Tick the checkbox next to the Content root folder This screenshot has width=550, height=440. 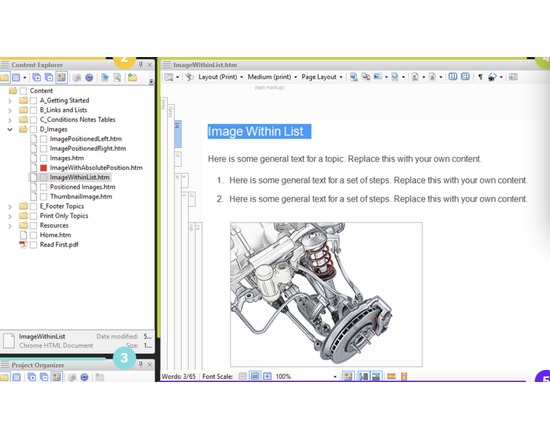coord(23,91)
